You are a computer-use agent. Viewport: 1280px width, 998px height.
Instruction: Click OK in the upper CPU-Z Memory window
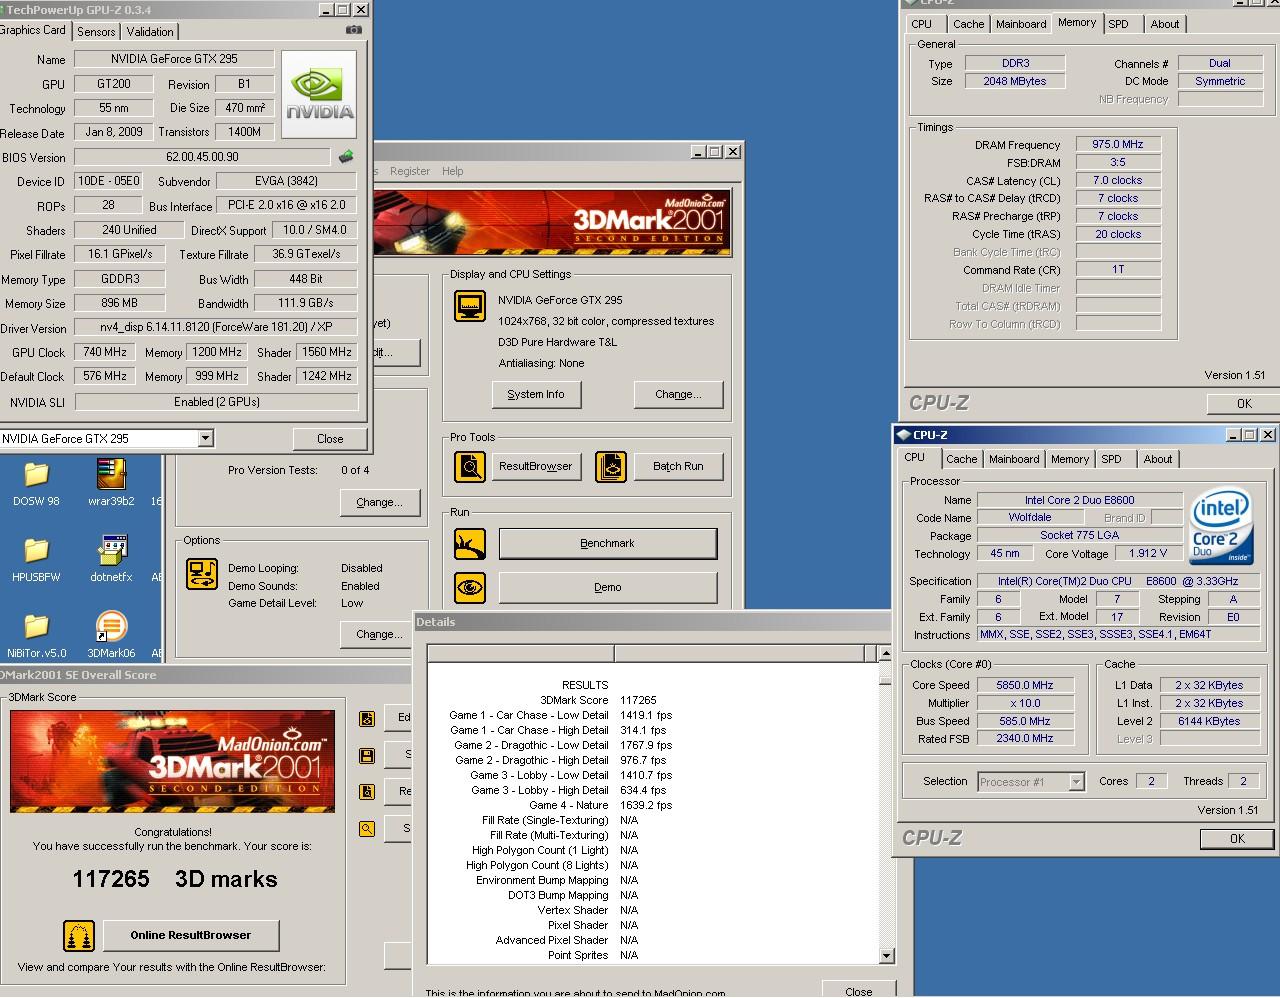[x=1244, y=404]
